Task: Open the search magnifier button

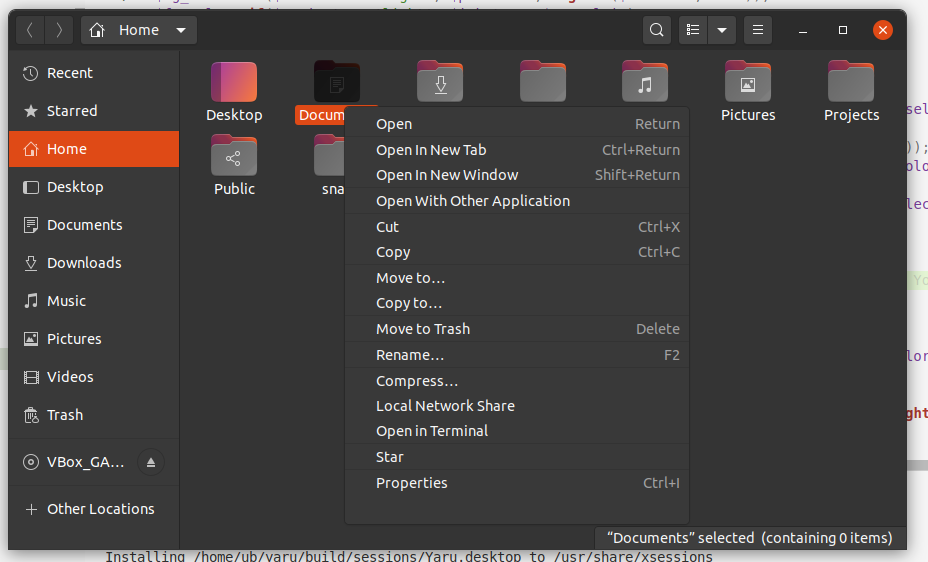Action: (656, 30)
